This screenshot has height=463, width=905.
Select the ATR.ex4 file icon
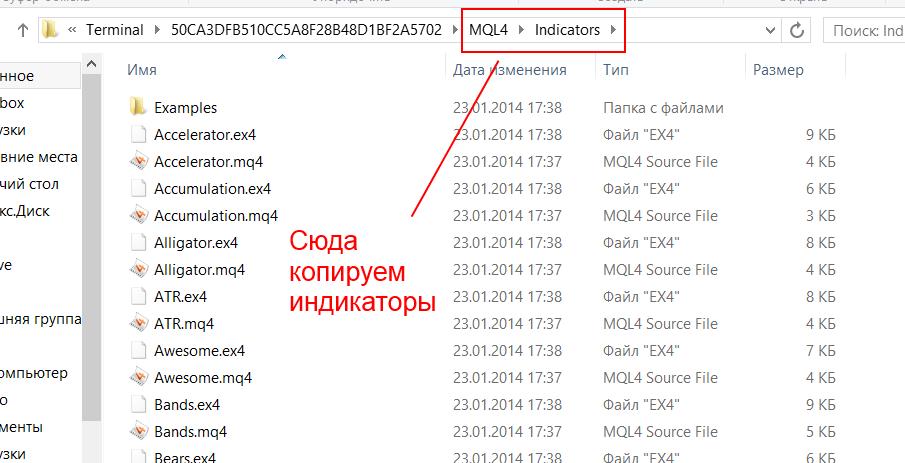[x=138, y=296]
